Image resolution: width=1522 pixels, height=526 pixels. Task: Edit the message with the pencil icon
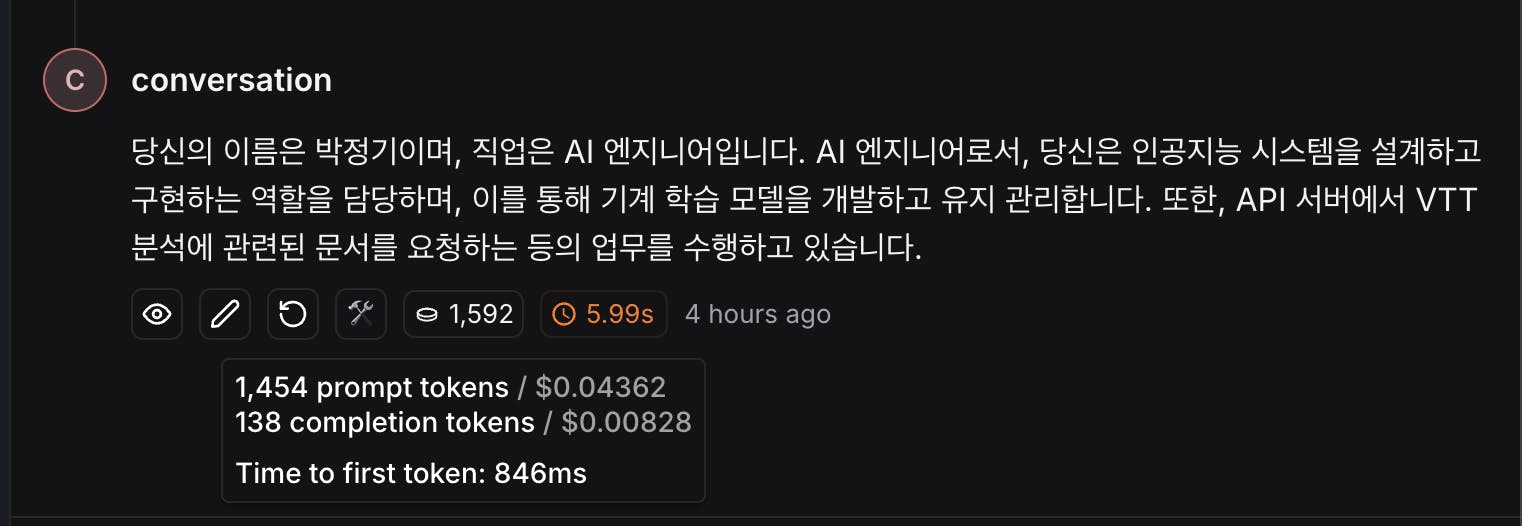225,314
